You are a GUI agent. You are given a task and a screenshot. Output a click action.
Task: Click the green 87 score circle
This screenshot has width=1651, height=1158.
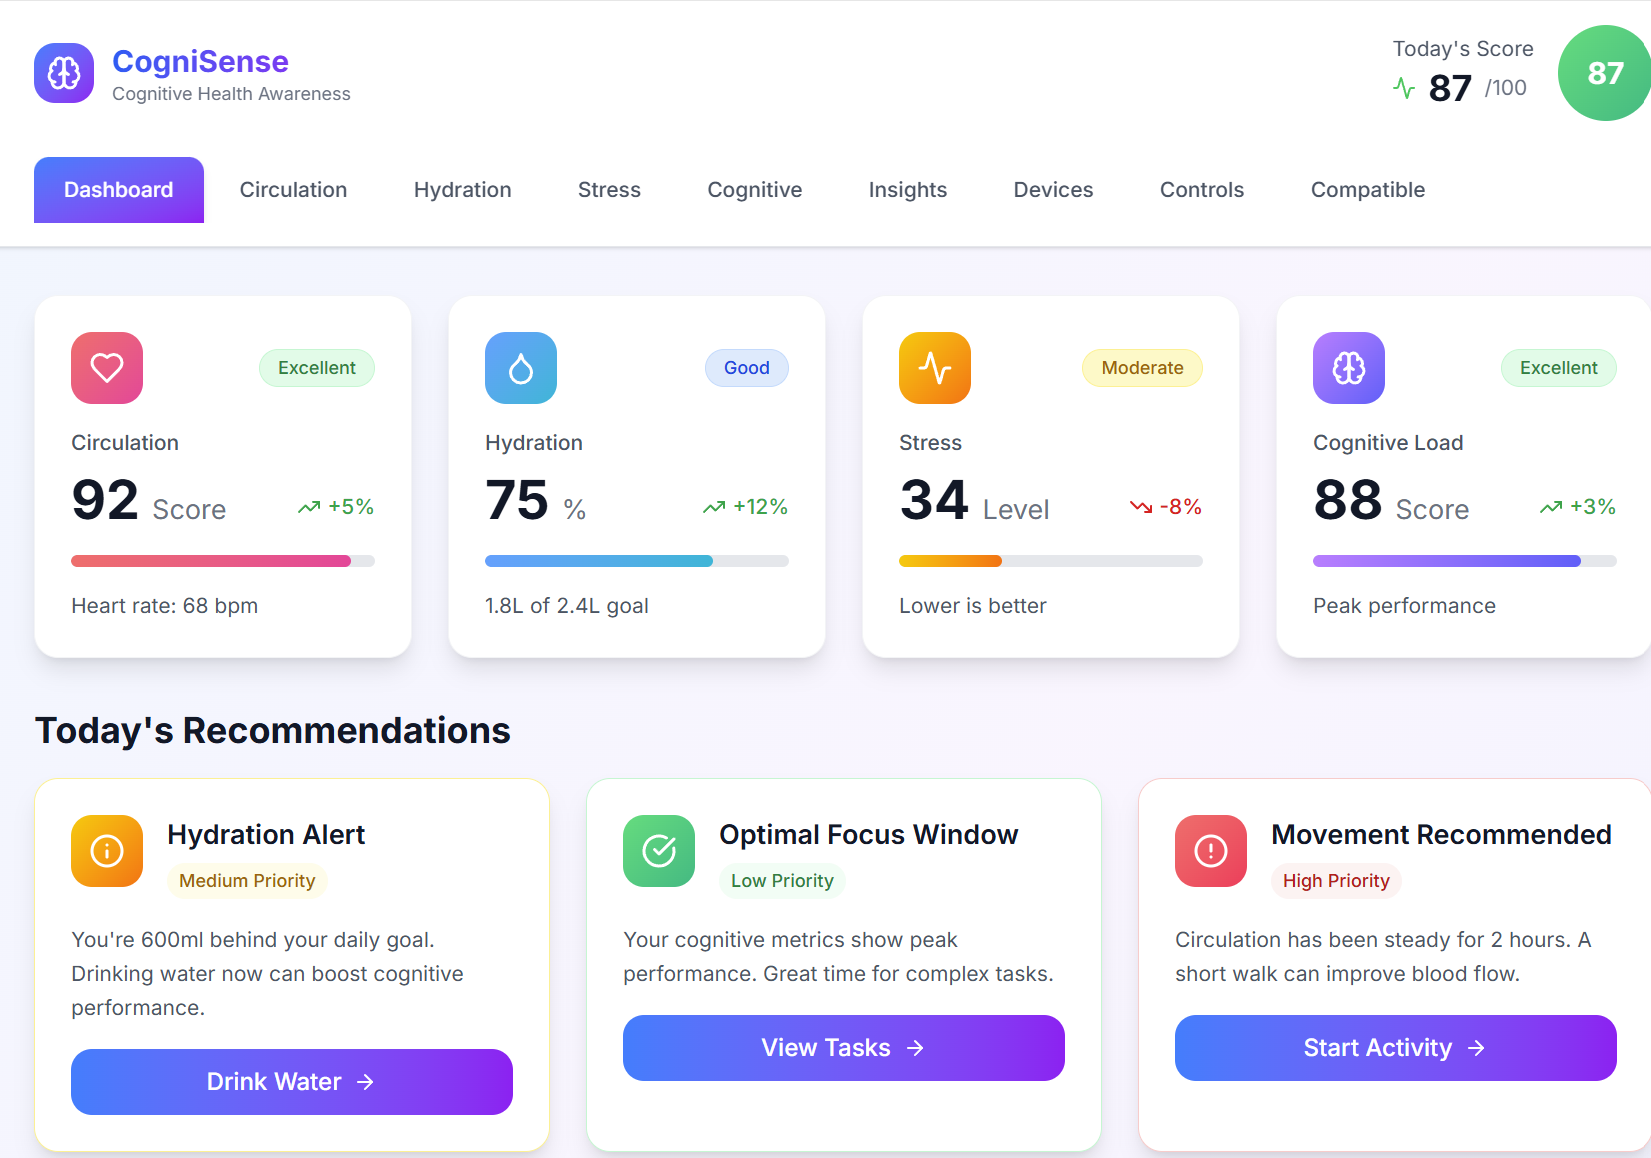[x=1604, y=73]
